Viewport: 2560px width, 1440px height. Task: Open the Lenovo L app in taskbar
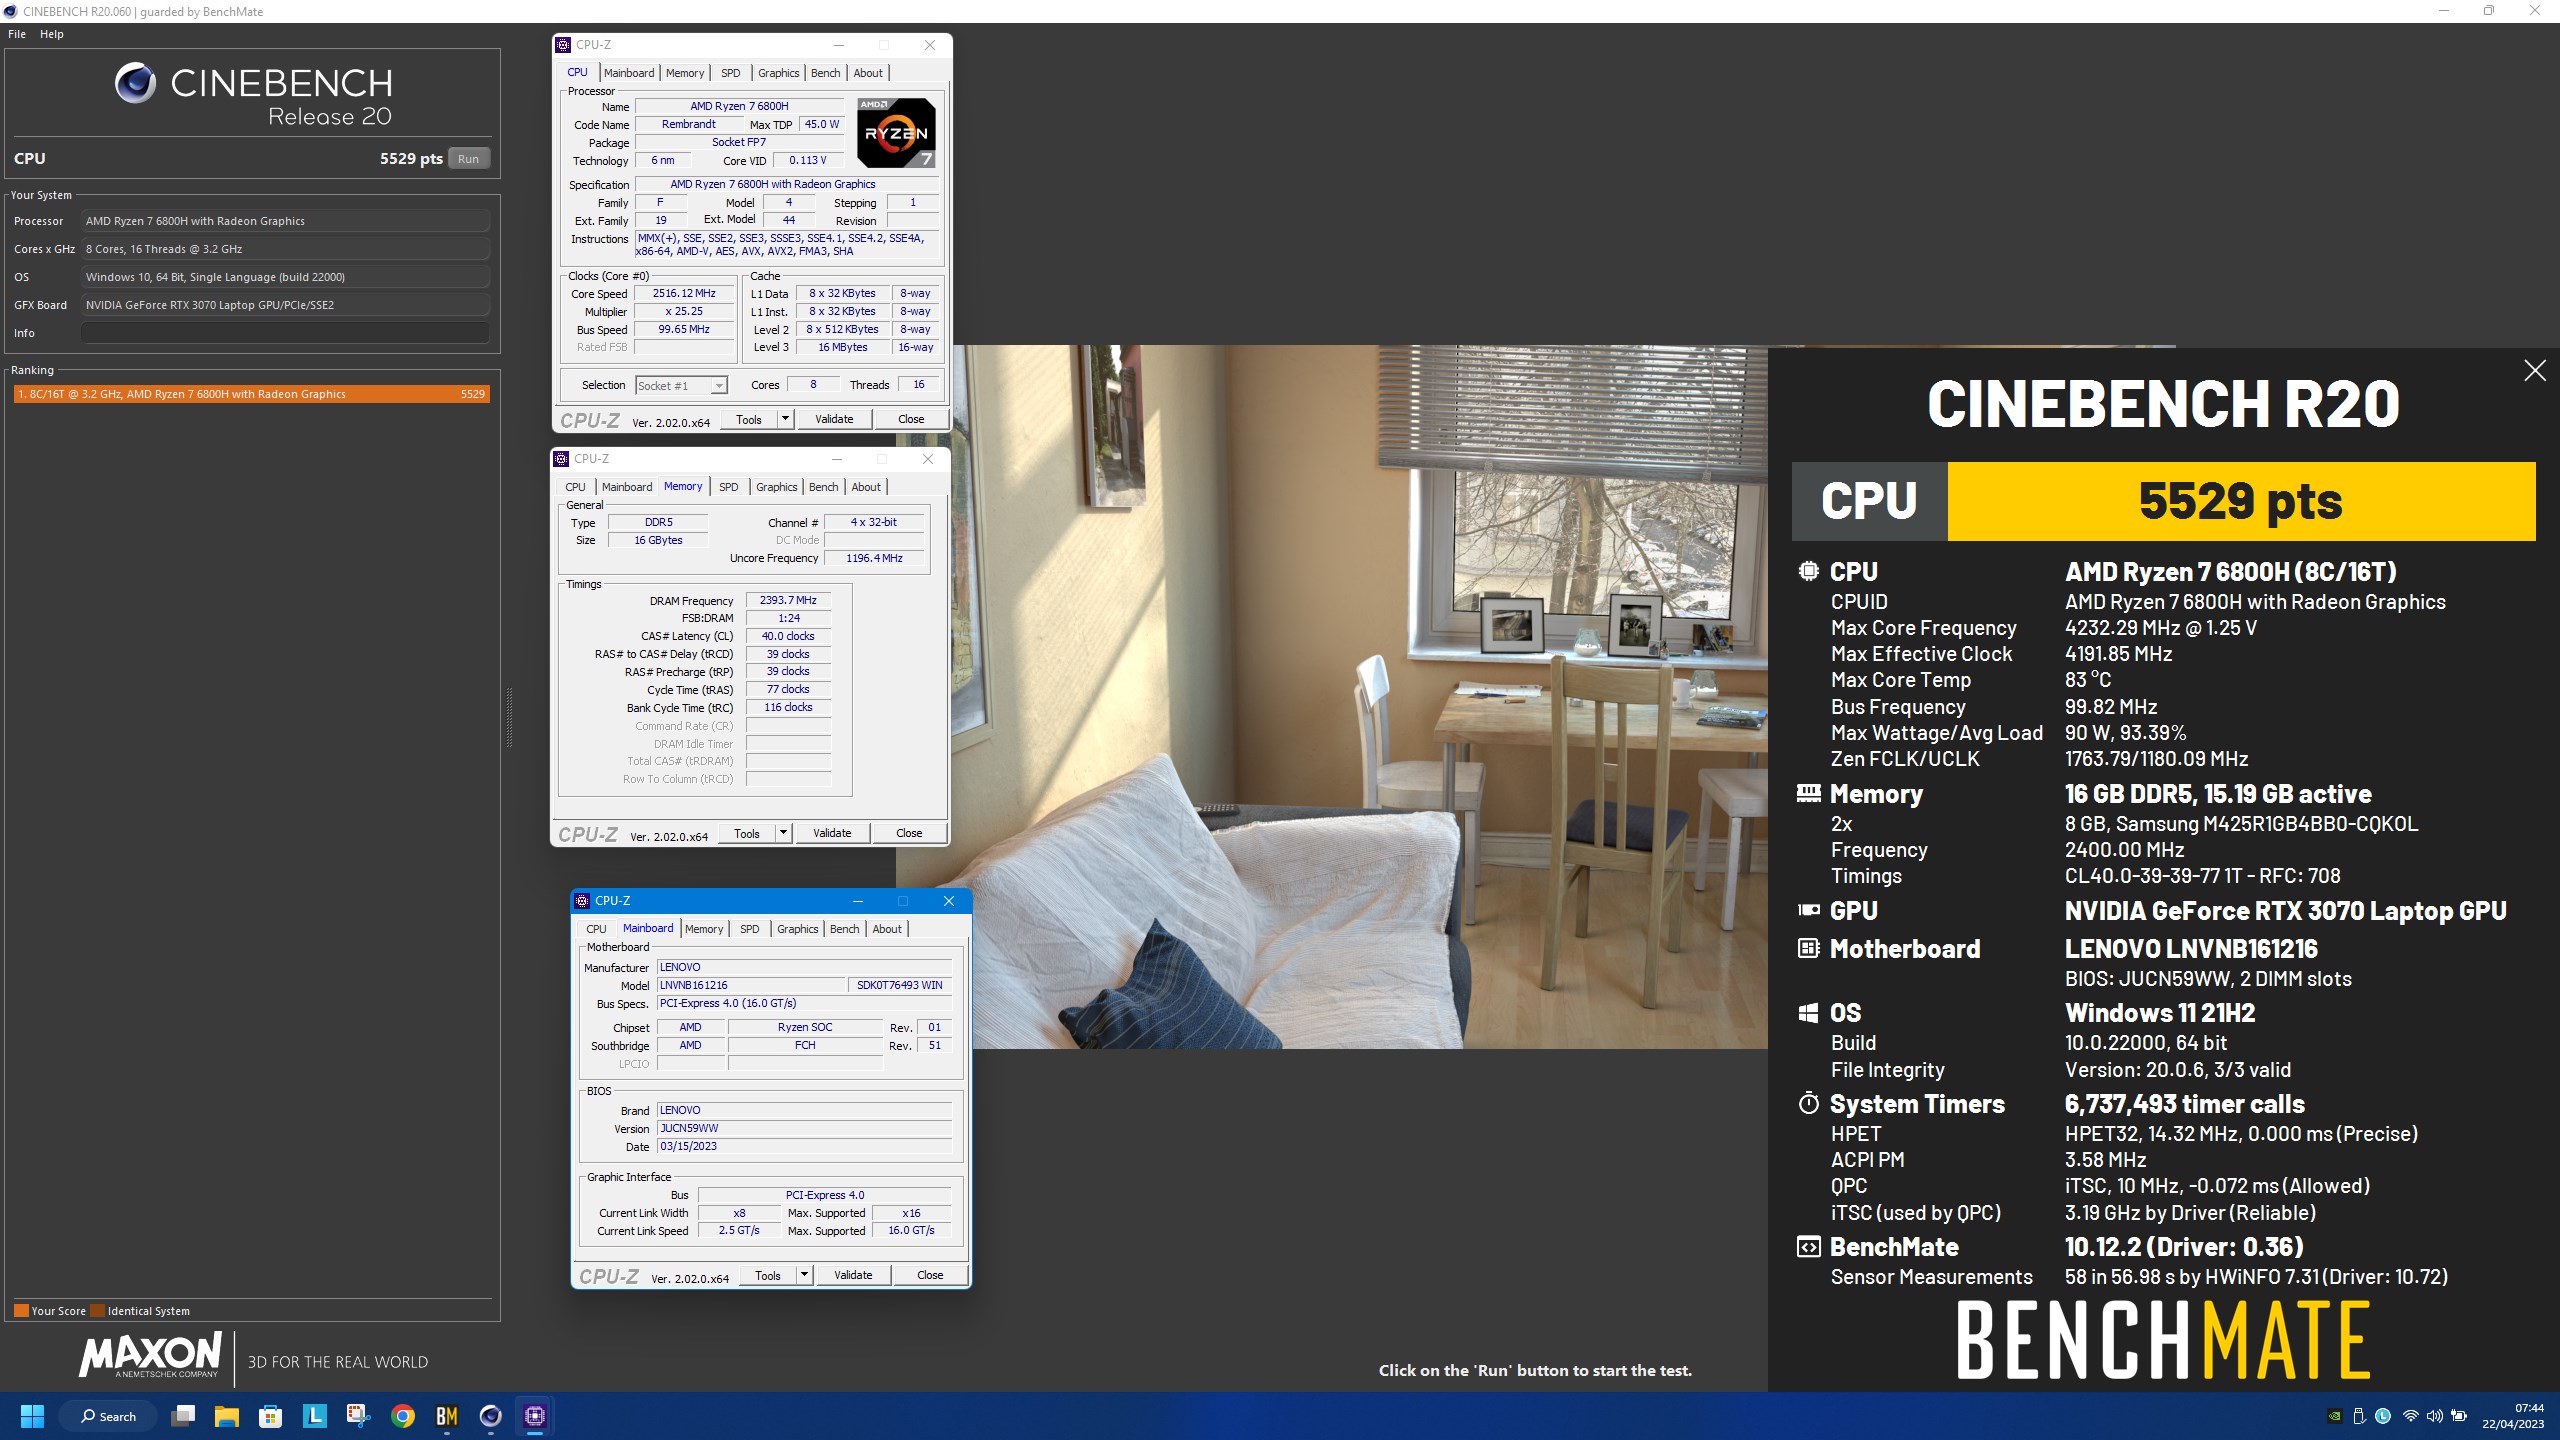click(314, 1416)
